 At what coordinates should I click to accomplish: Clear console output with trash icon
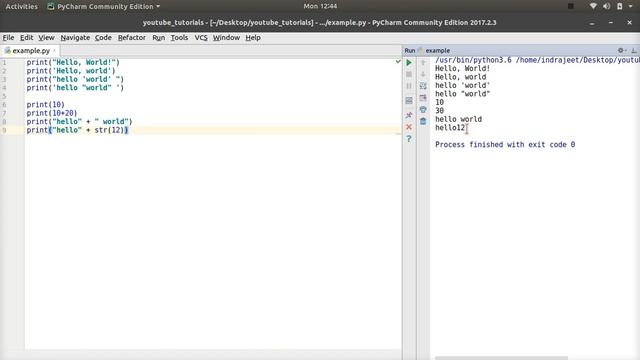click(x=423, y=121)
